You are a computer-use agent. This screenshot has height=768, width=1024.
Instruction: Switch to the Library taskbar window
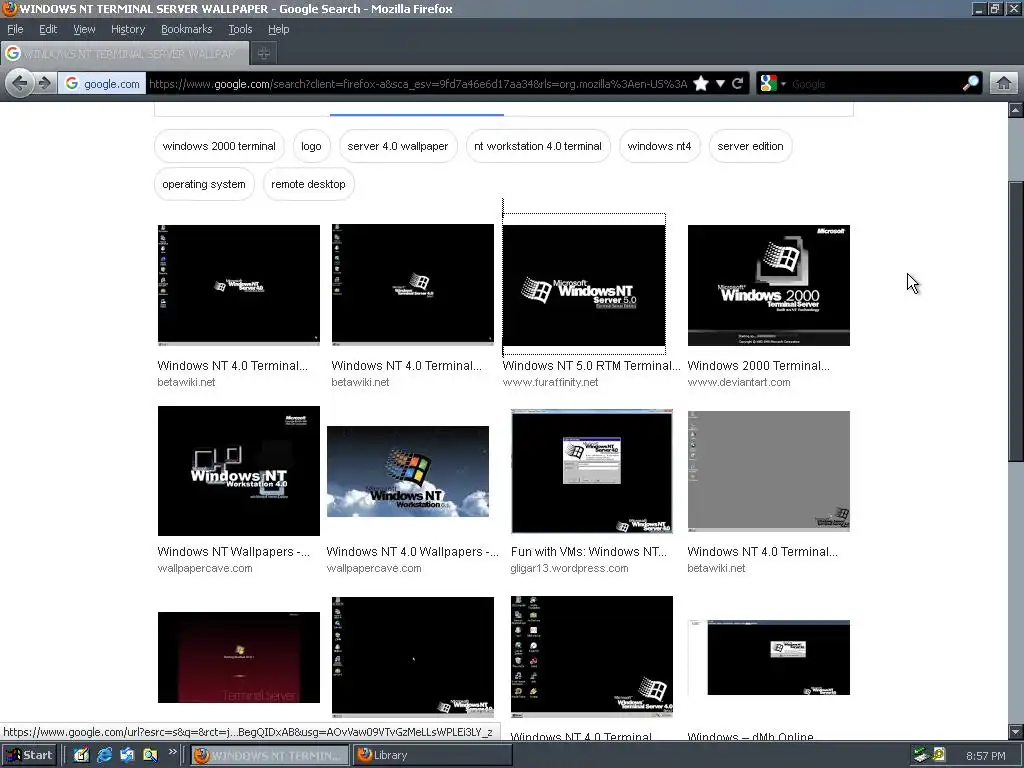[x=432, y=755]
